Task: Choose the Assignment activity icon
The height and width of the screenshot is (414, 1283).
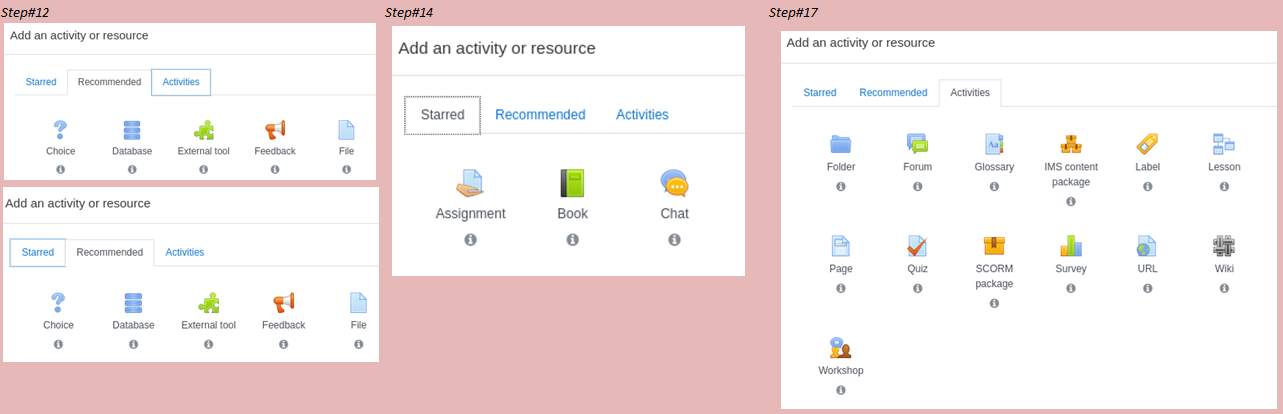Action: click(x=470, y=183)
